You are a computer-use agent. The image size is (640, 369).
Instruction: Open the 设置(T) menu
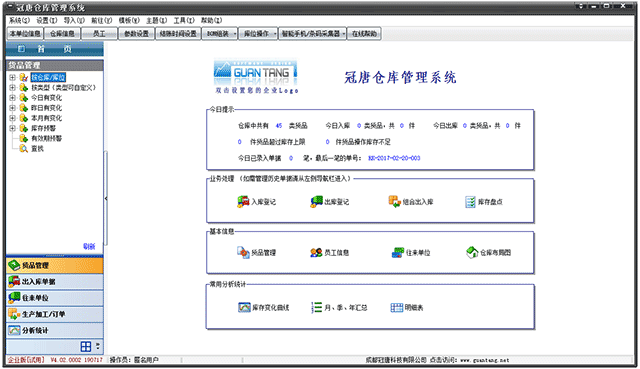(x=47, y=20)
